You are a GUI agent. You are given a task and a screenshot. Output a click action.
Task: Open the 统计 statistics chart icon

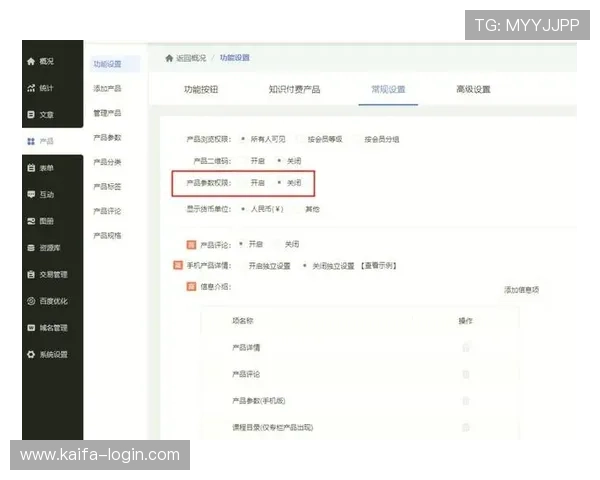coord(31,88)
